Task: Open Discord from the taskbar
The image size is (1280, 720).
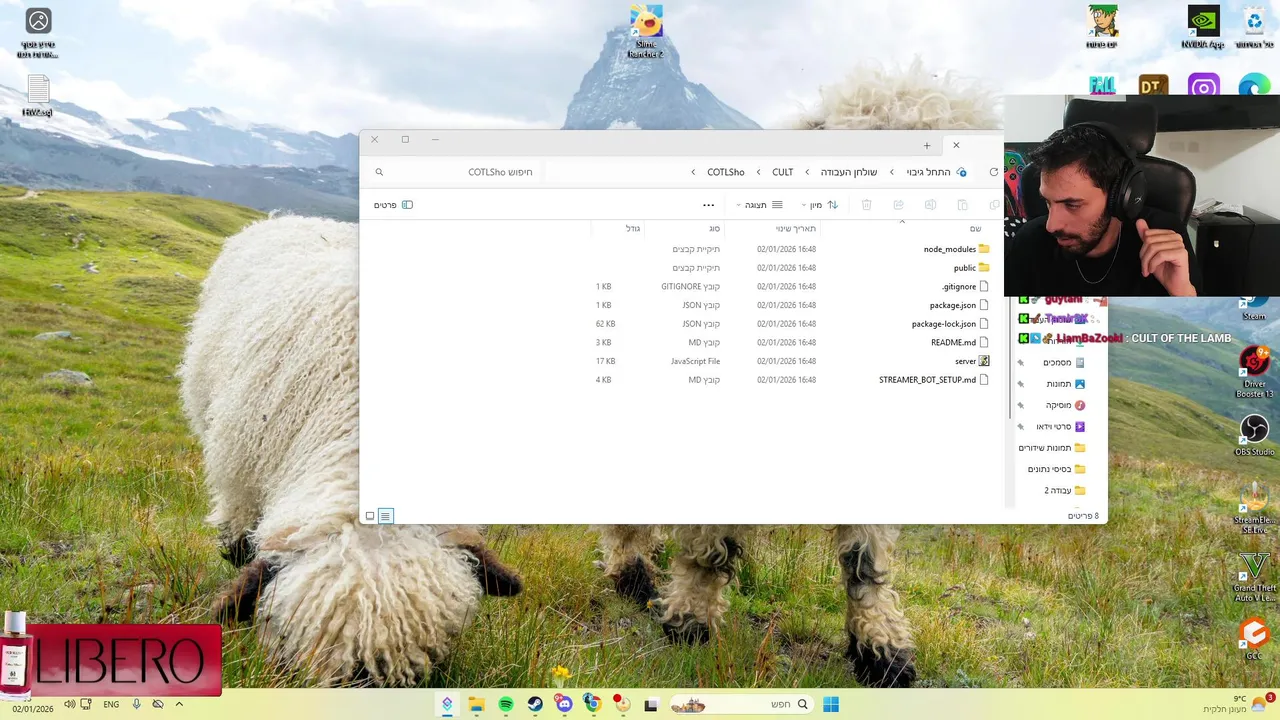Action: coord(564,705)
